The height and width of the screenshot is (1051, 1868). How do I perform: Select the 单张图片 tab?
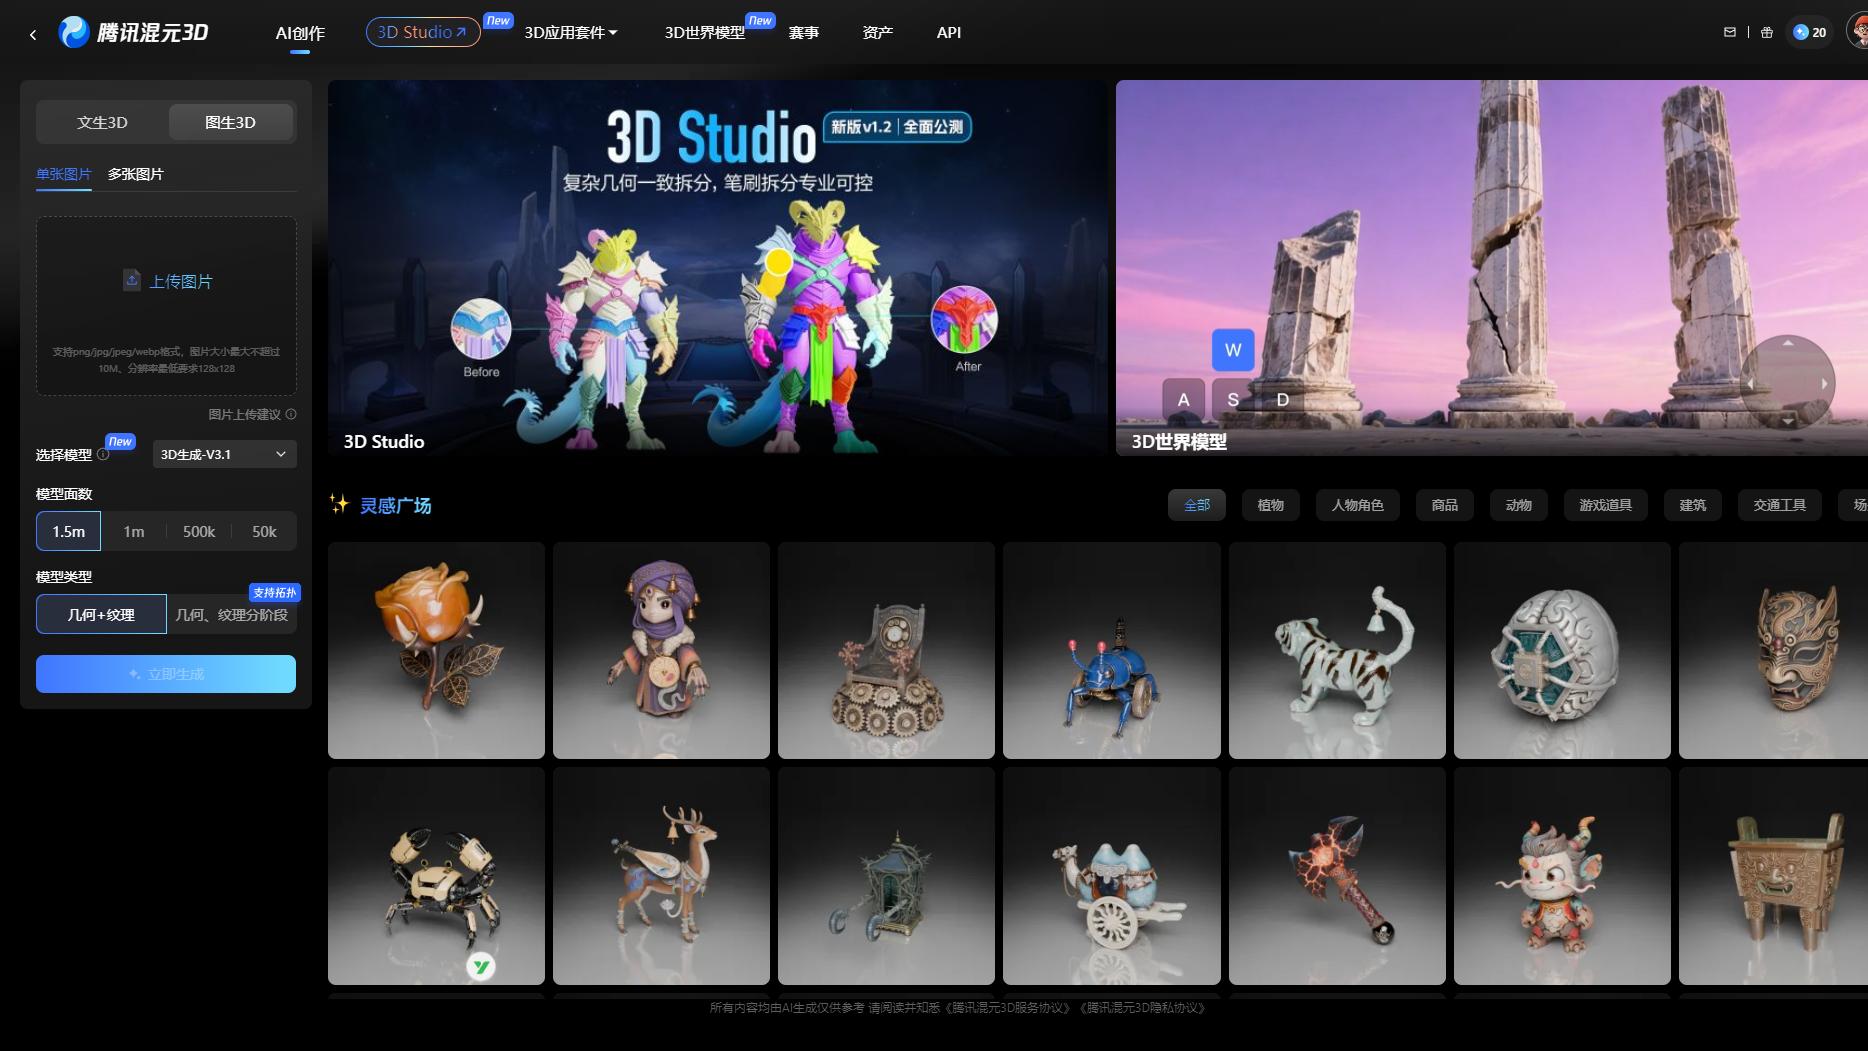click(x=64, y=174)
